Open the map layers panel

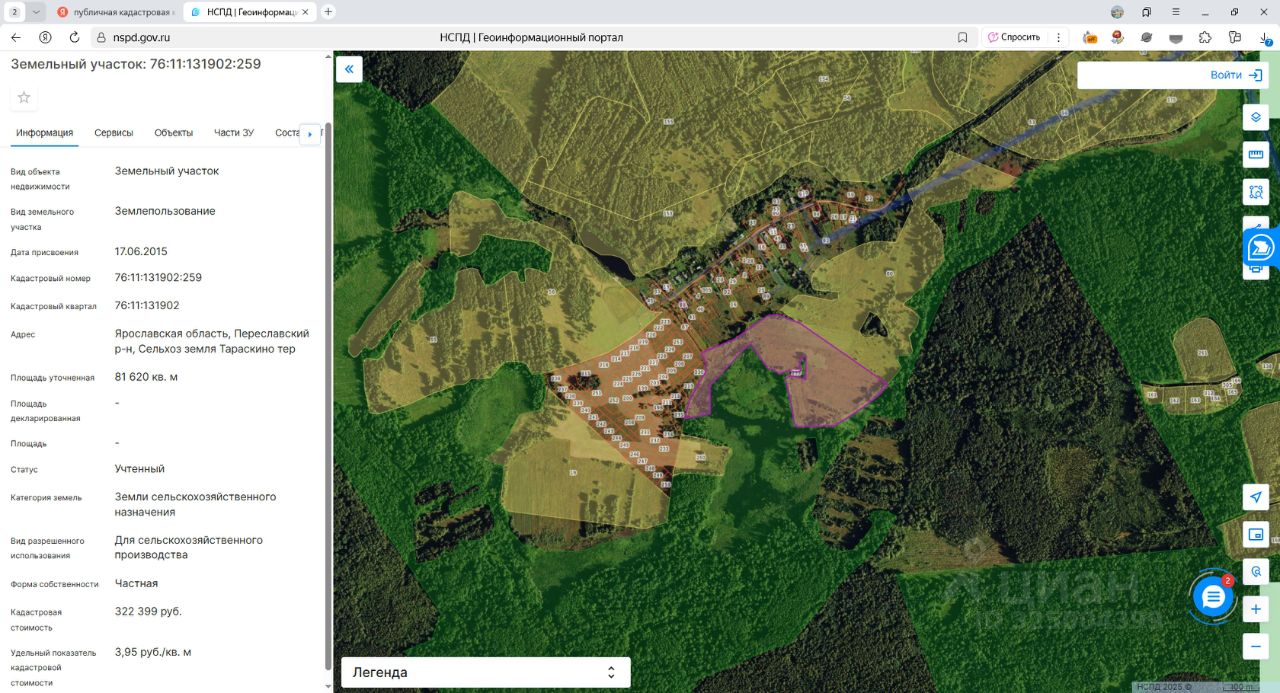1256,117
